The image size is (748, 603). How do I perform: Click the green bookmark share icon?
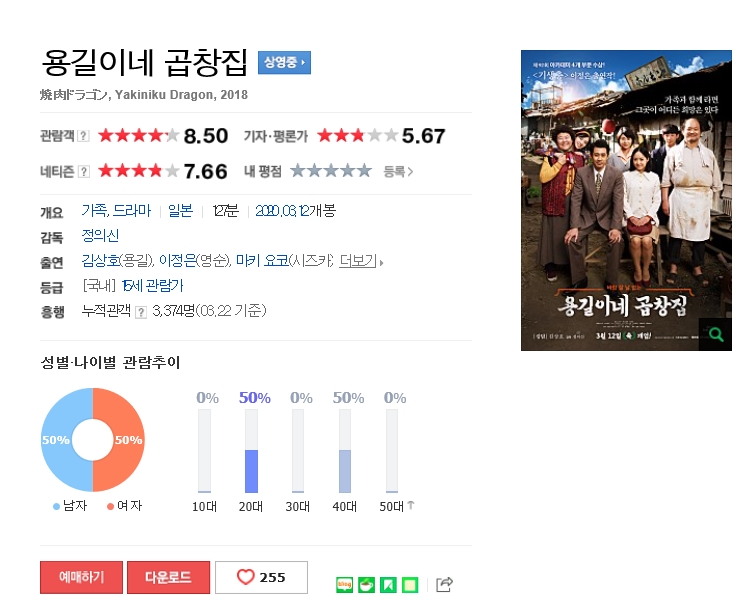pyautogui.click(x=388, y=584)
